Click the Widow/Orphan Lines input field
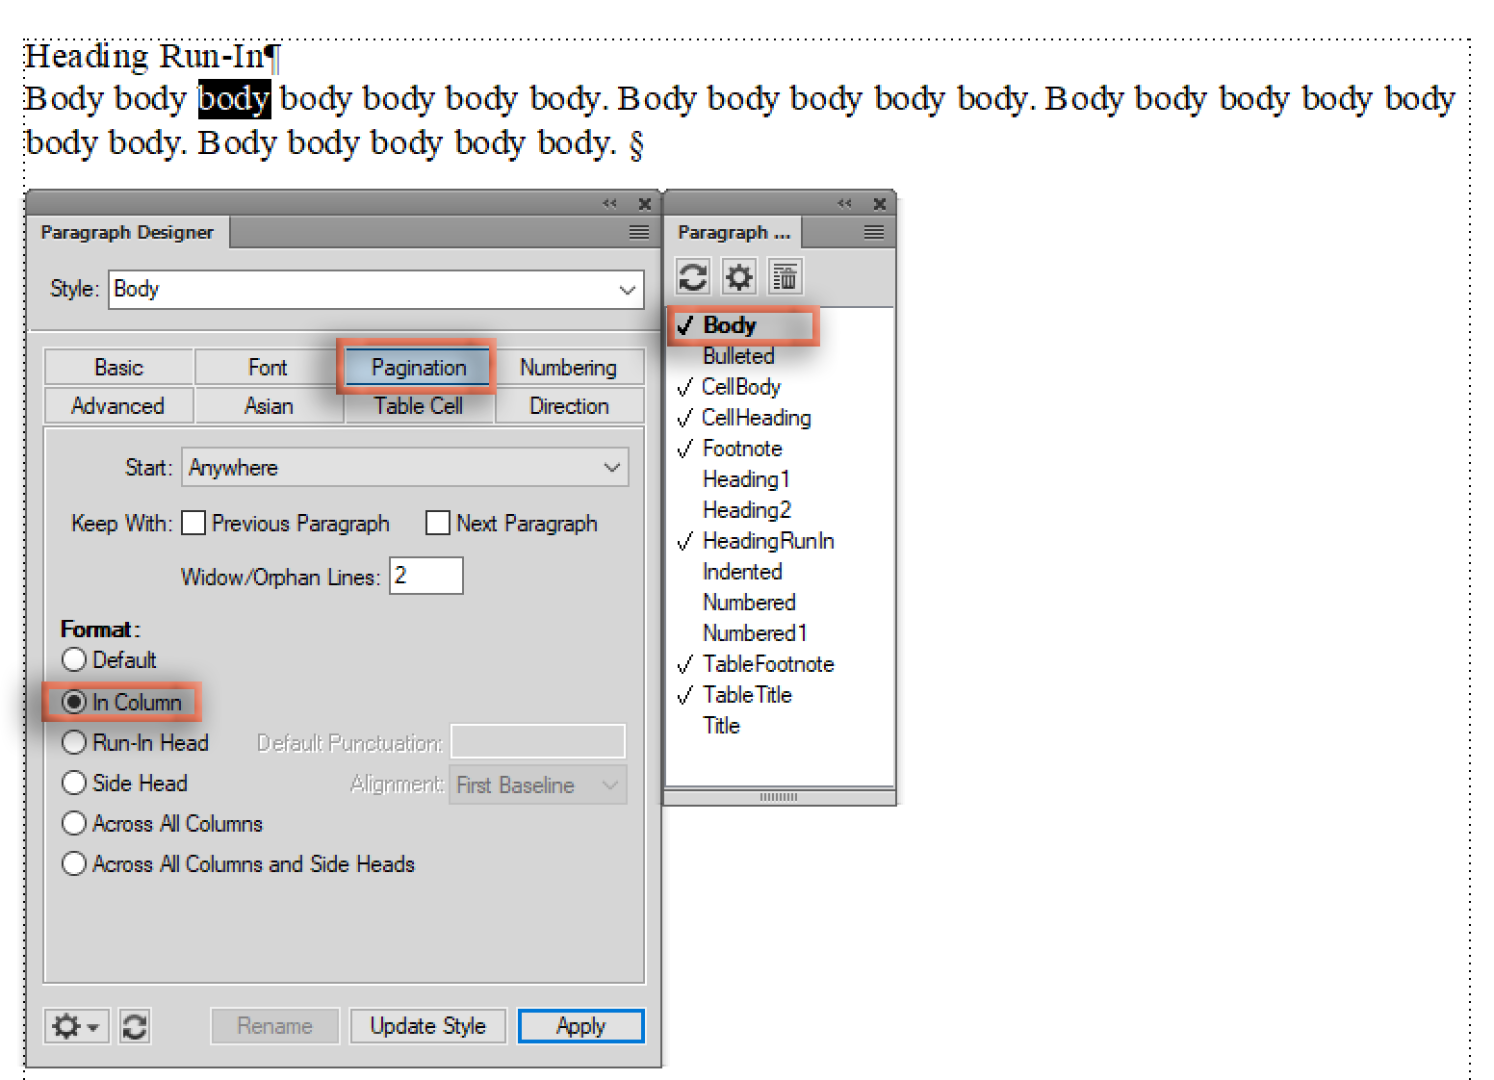The height and width of the screenshot is (1080, 1494). coord(426,576)
